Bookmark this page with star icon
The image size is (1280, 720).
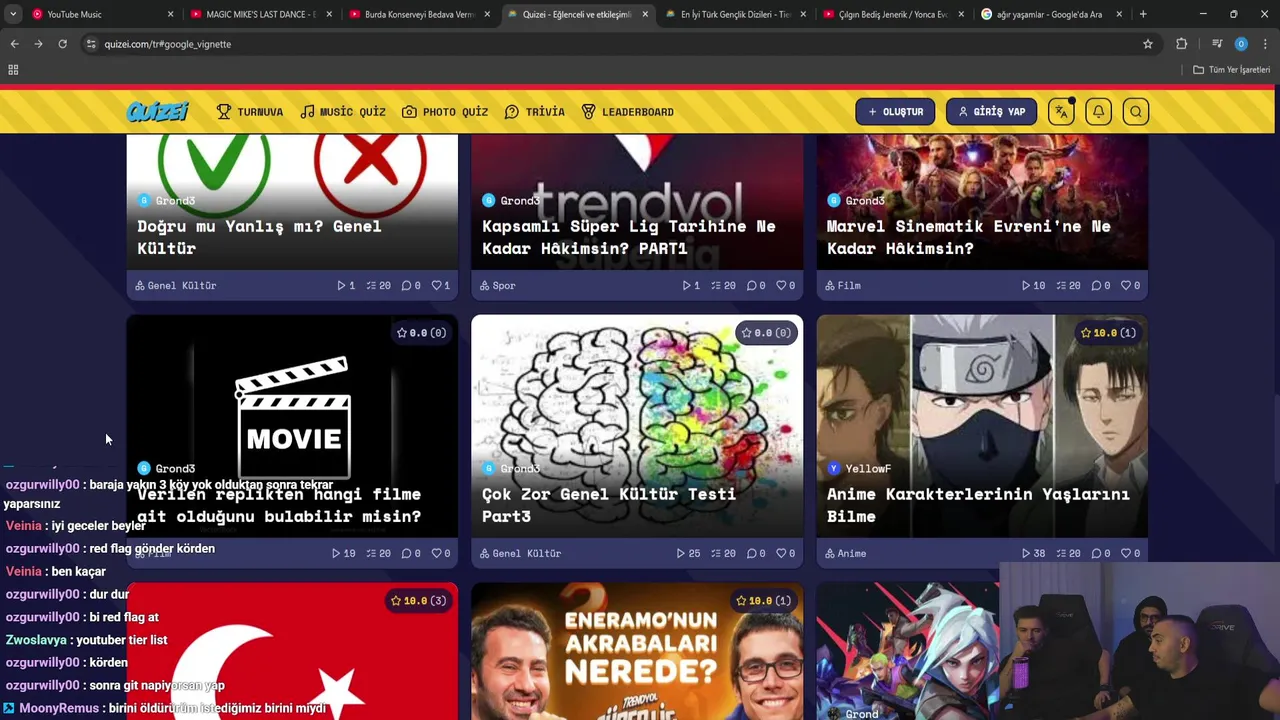click(1148, 44)
